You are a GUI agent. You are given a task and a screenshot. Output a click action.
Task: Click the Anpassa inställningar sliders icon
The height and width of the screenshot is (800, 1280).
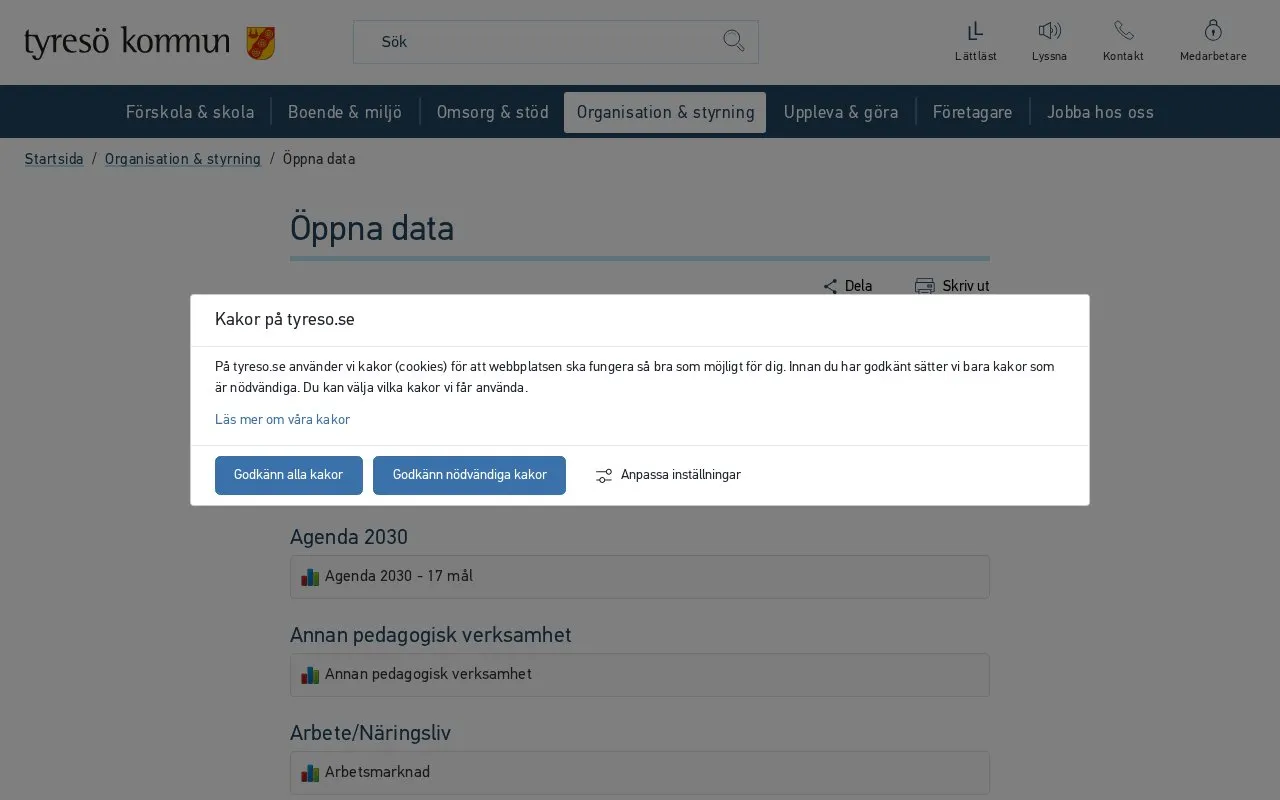click(x=604, y=476)
